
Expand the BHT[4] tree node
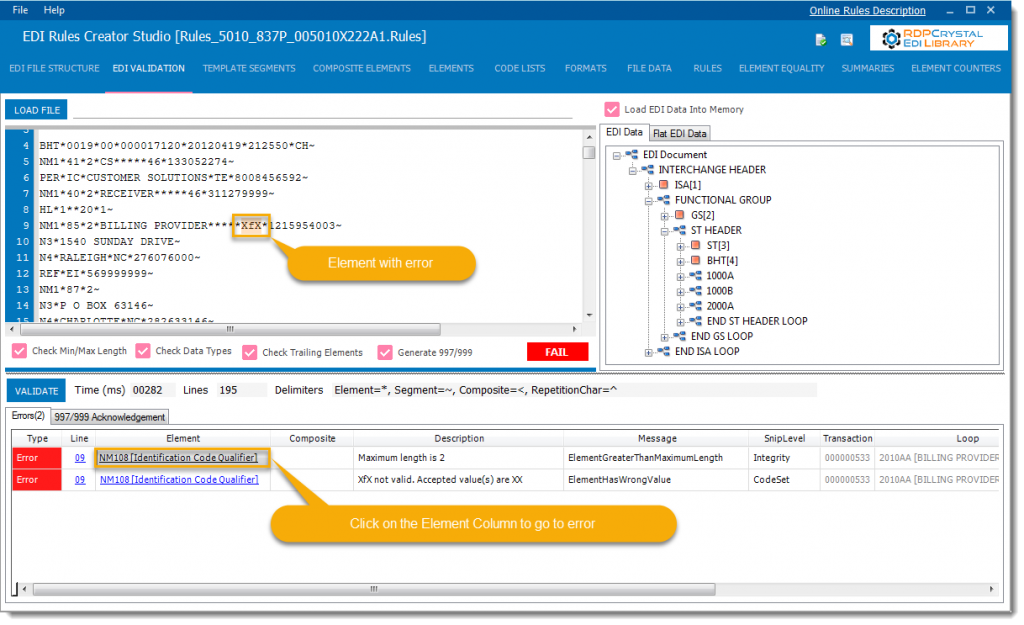pyautogui.click(x=679, y=260)
